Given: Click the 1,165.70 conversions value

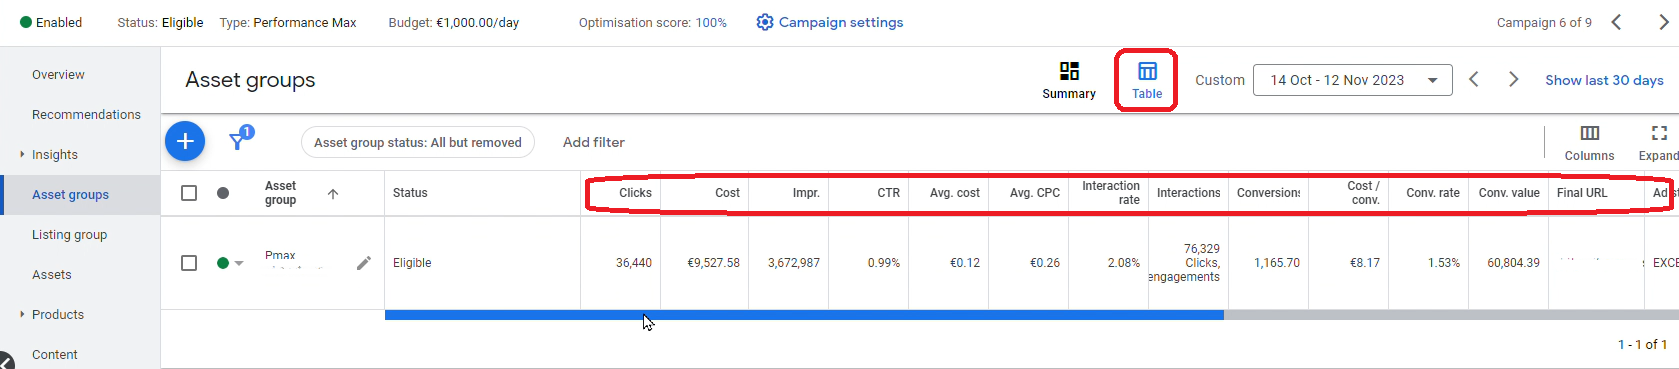Looking at the screenshot, I should 1277,263.
